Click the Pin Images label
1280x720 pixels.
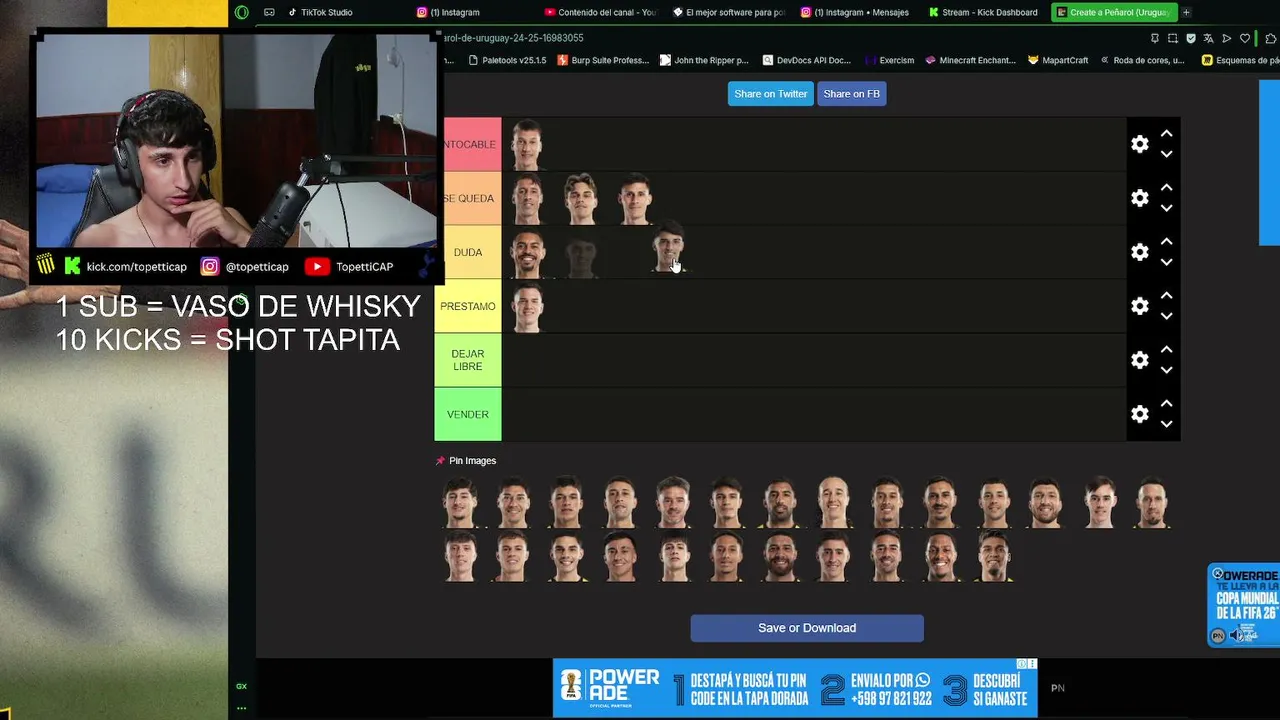472,461
